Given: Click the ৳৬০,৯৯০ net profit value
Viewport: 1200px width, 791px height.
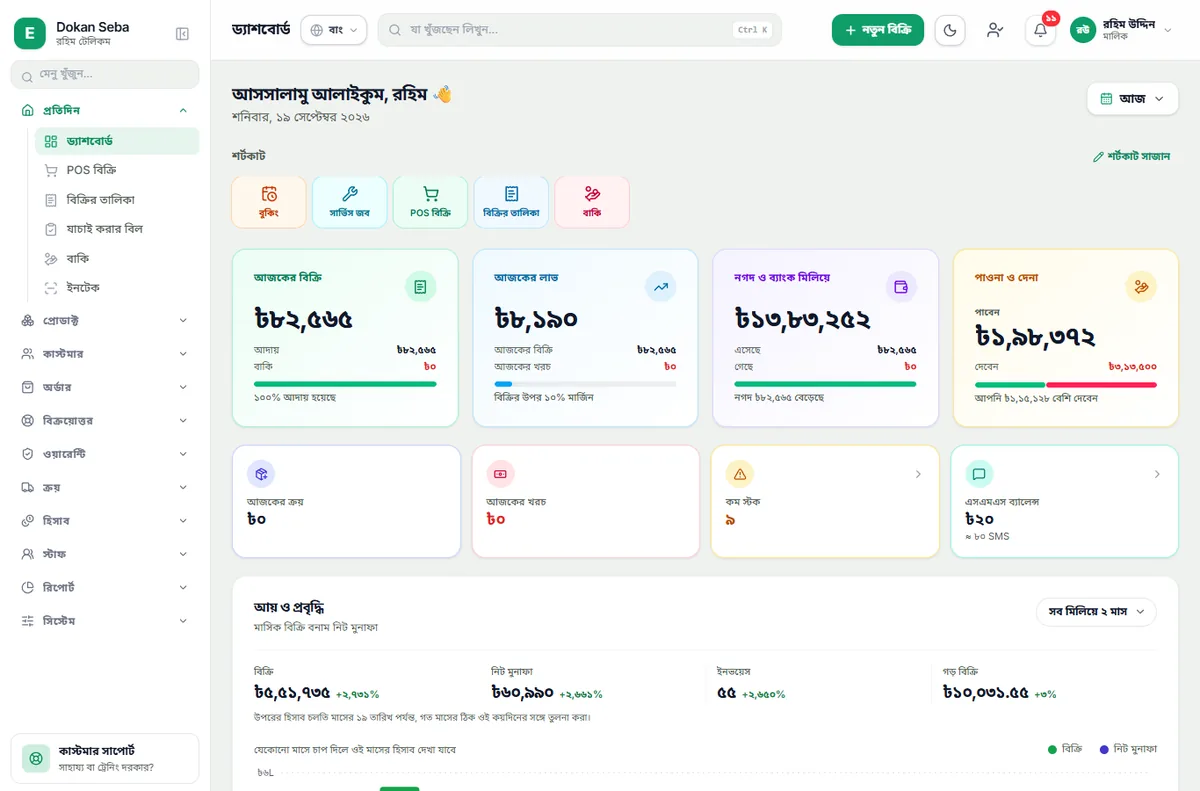Looking at the screenshot, I should point(523,693).
